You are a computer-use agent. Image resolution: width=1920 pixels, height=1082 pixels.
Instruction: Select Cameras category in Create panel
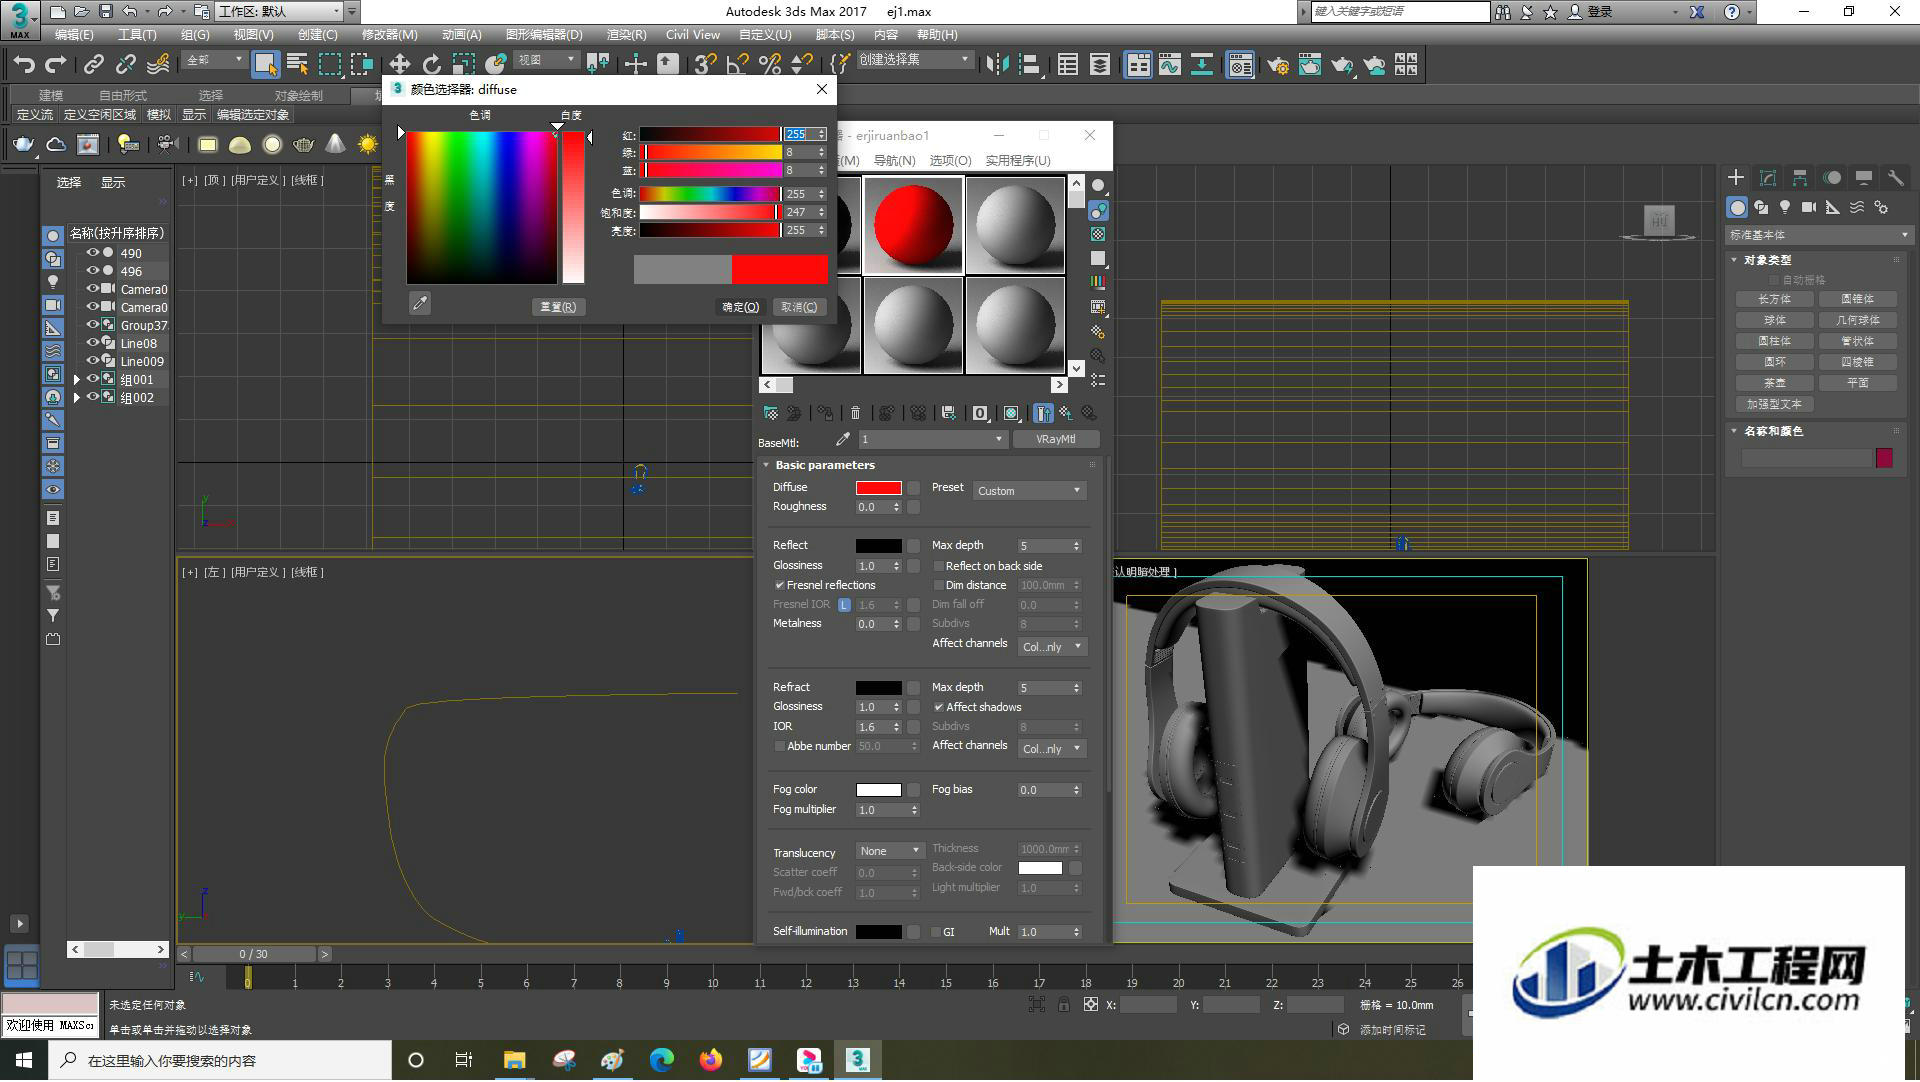click(1809, 207)
